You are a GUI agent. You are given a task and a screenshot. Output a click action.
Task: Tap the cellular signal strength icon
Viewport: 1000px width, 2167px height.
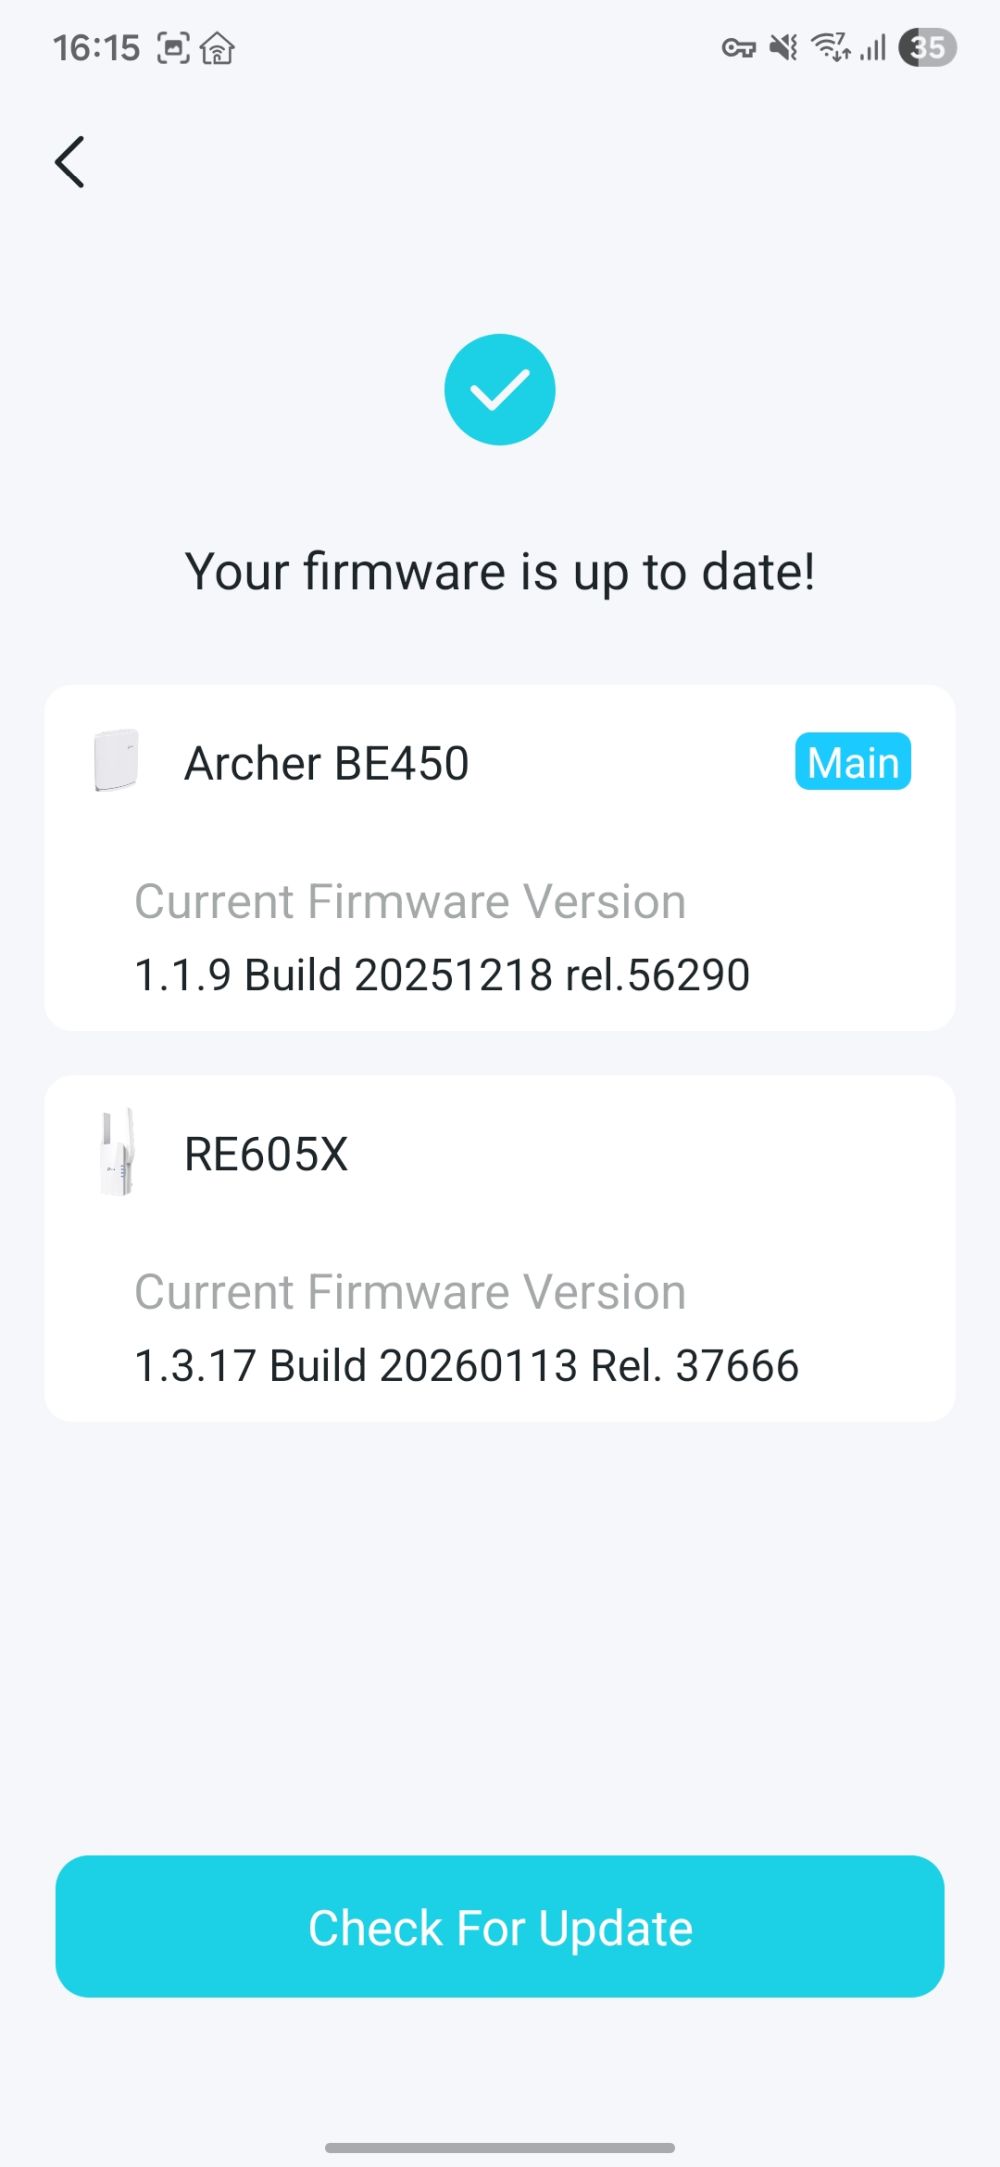873,47
